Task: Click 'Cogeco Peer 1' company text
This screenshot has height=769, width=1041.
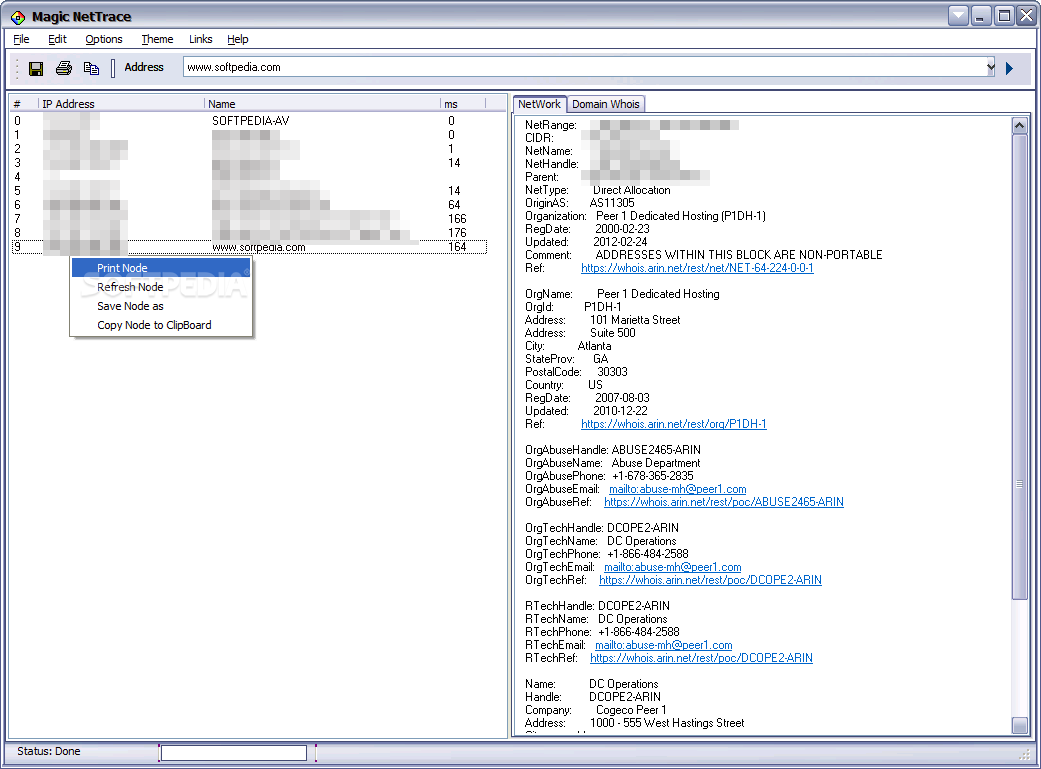Action: coord(631,710)
